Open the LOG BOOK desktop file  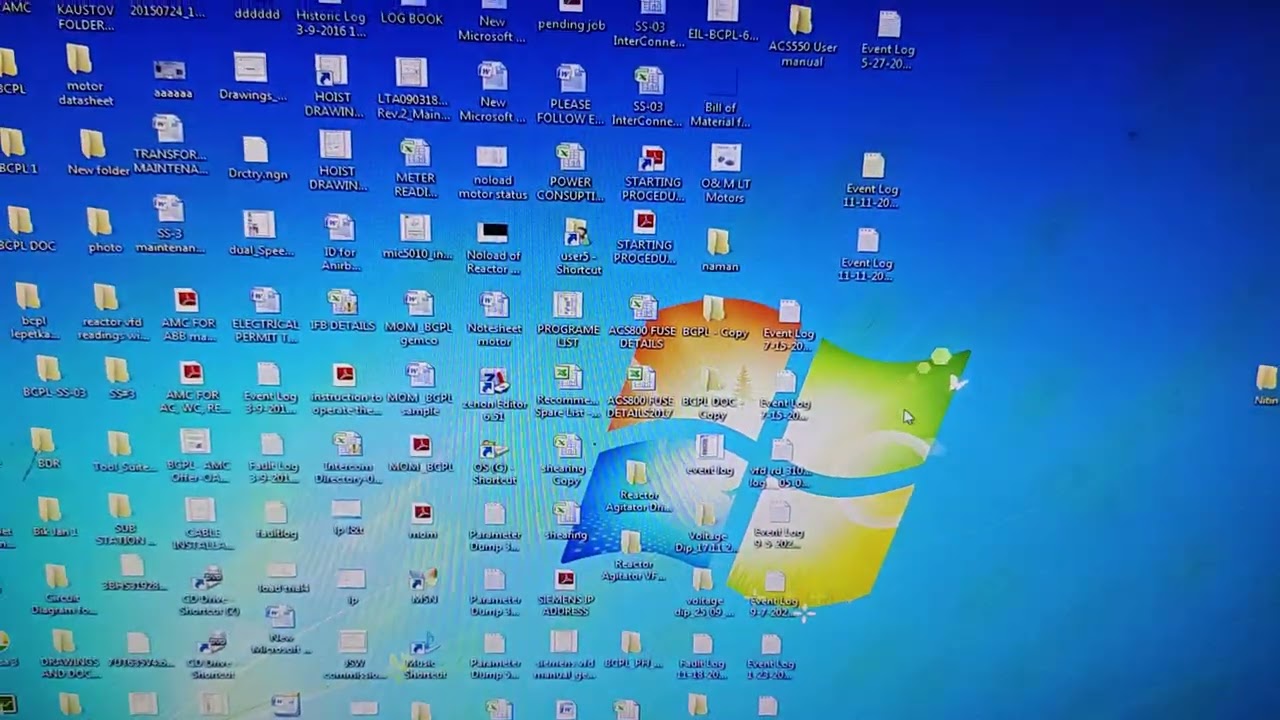411,14
